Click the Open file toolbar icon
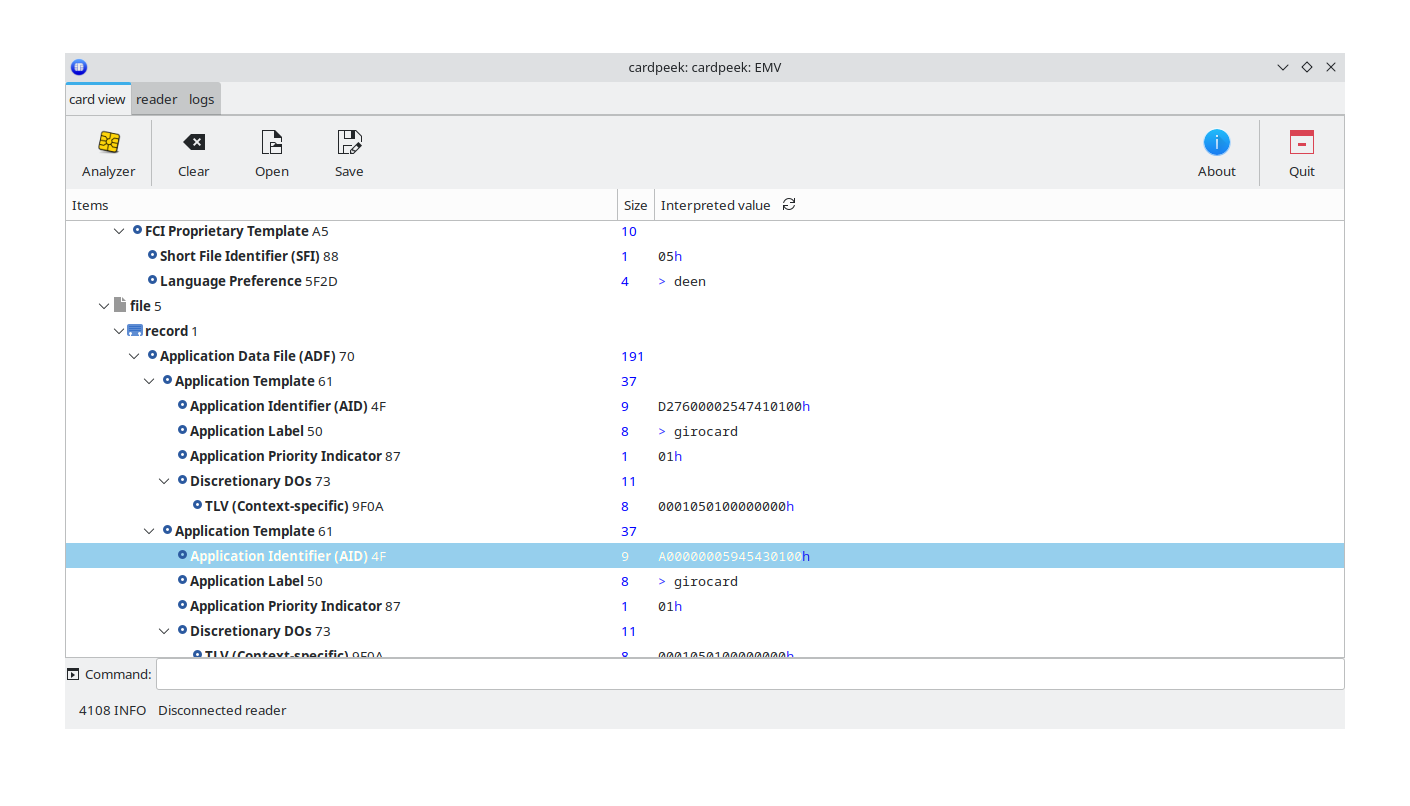Viewport: 1410px width, 806px height. [271, 143]
